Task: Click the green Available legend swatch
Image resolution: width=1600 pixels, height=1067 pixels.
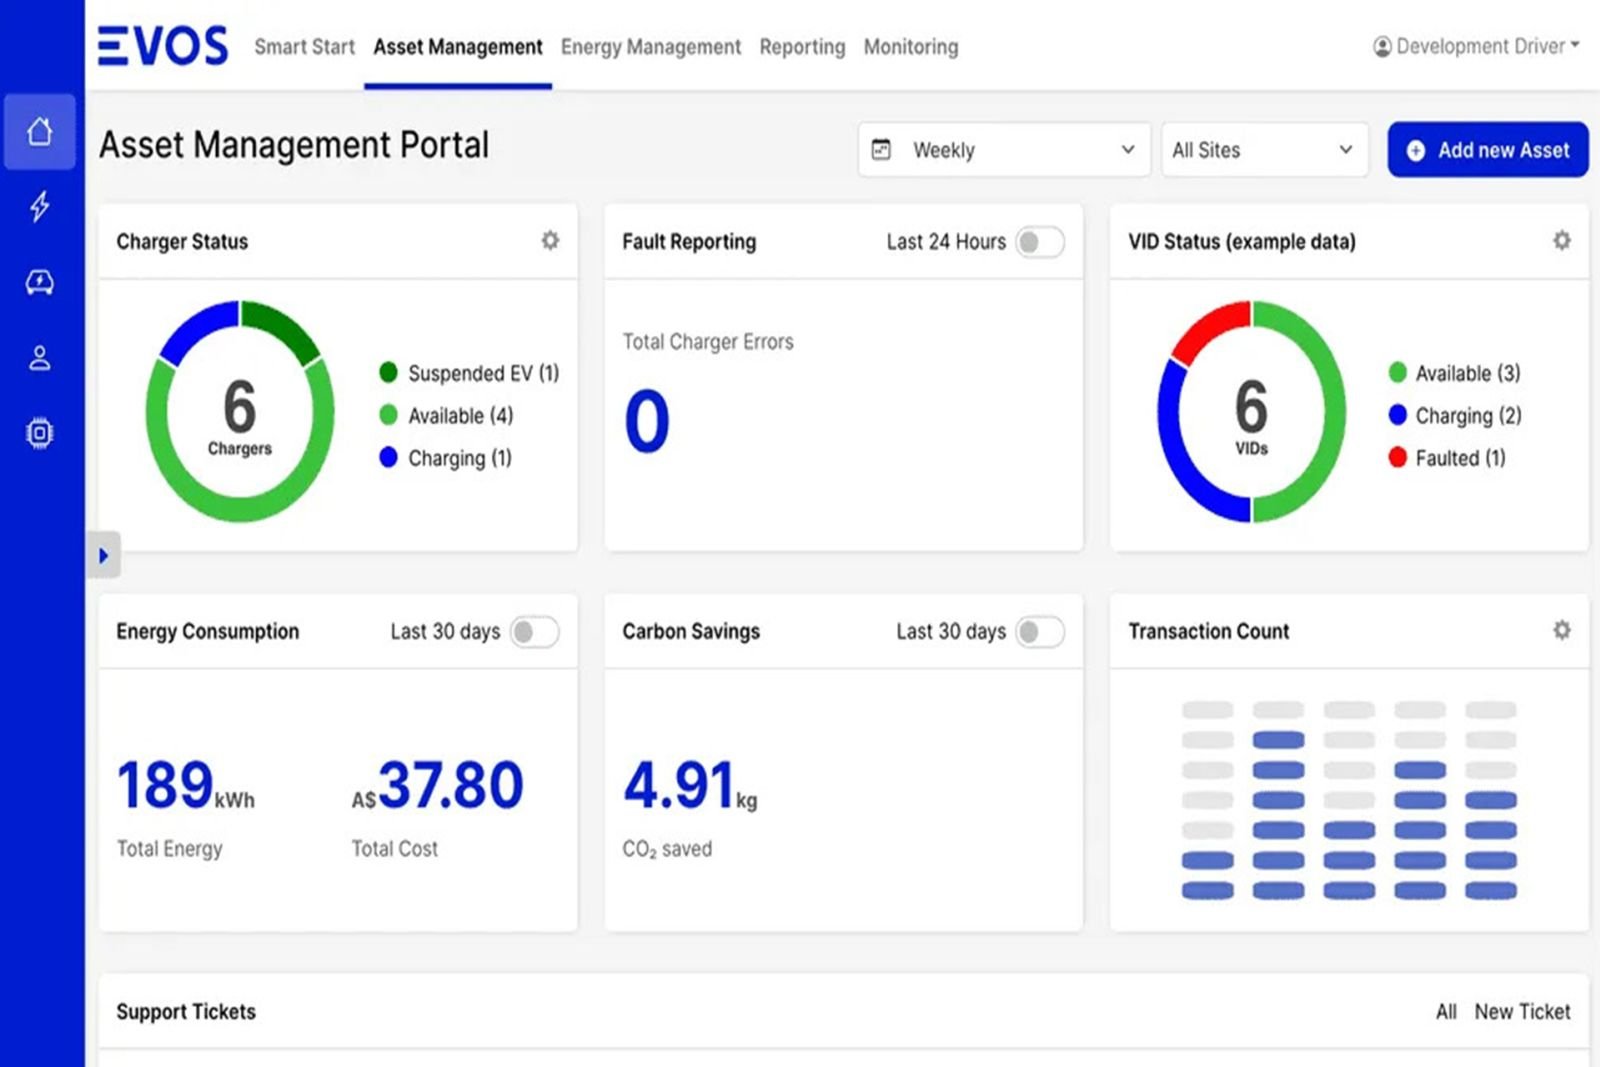Action: click(388, 416)
